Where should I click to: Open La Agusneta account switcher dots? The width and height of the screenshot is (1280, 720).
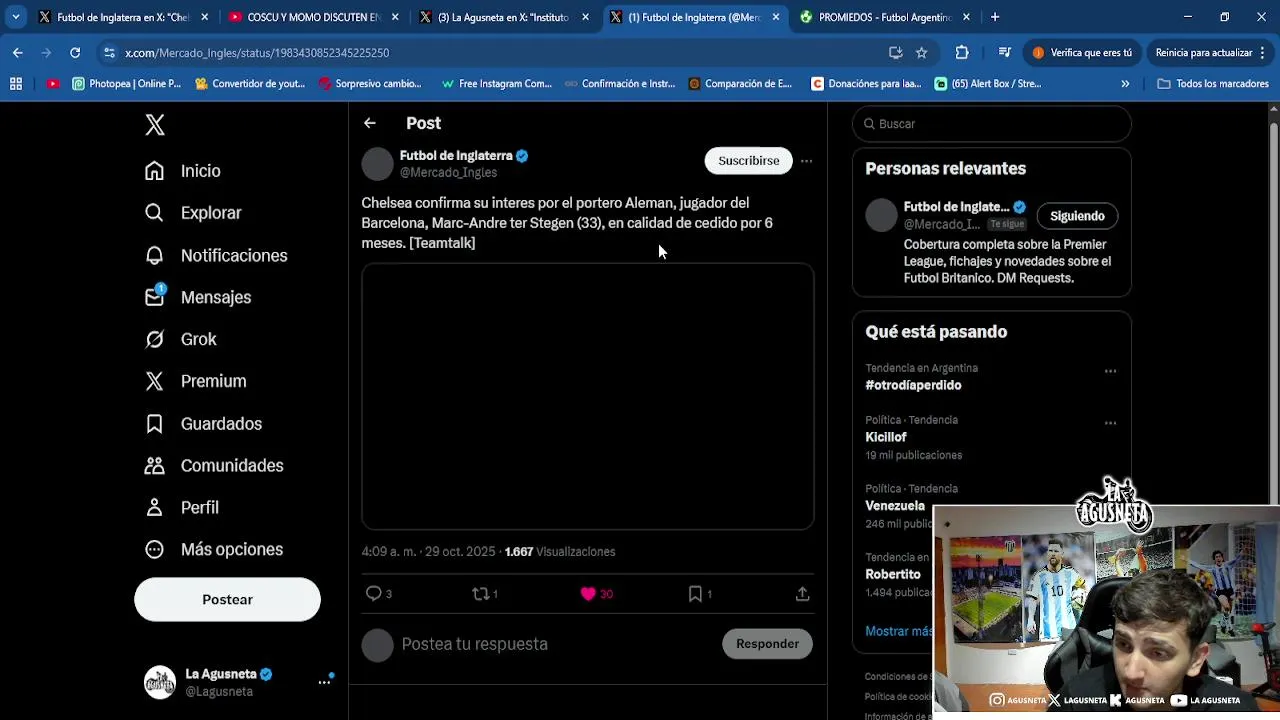point(324,682)
